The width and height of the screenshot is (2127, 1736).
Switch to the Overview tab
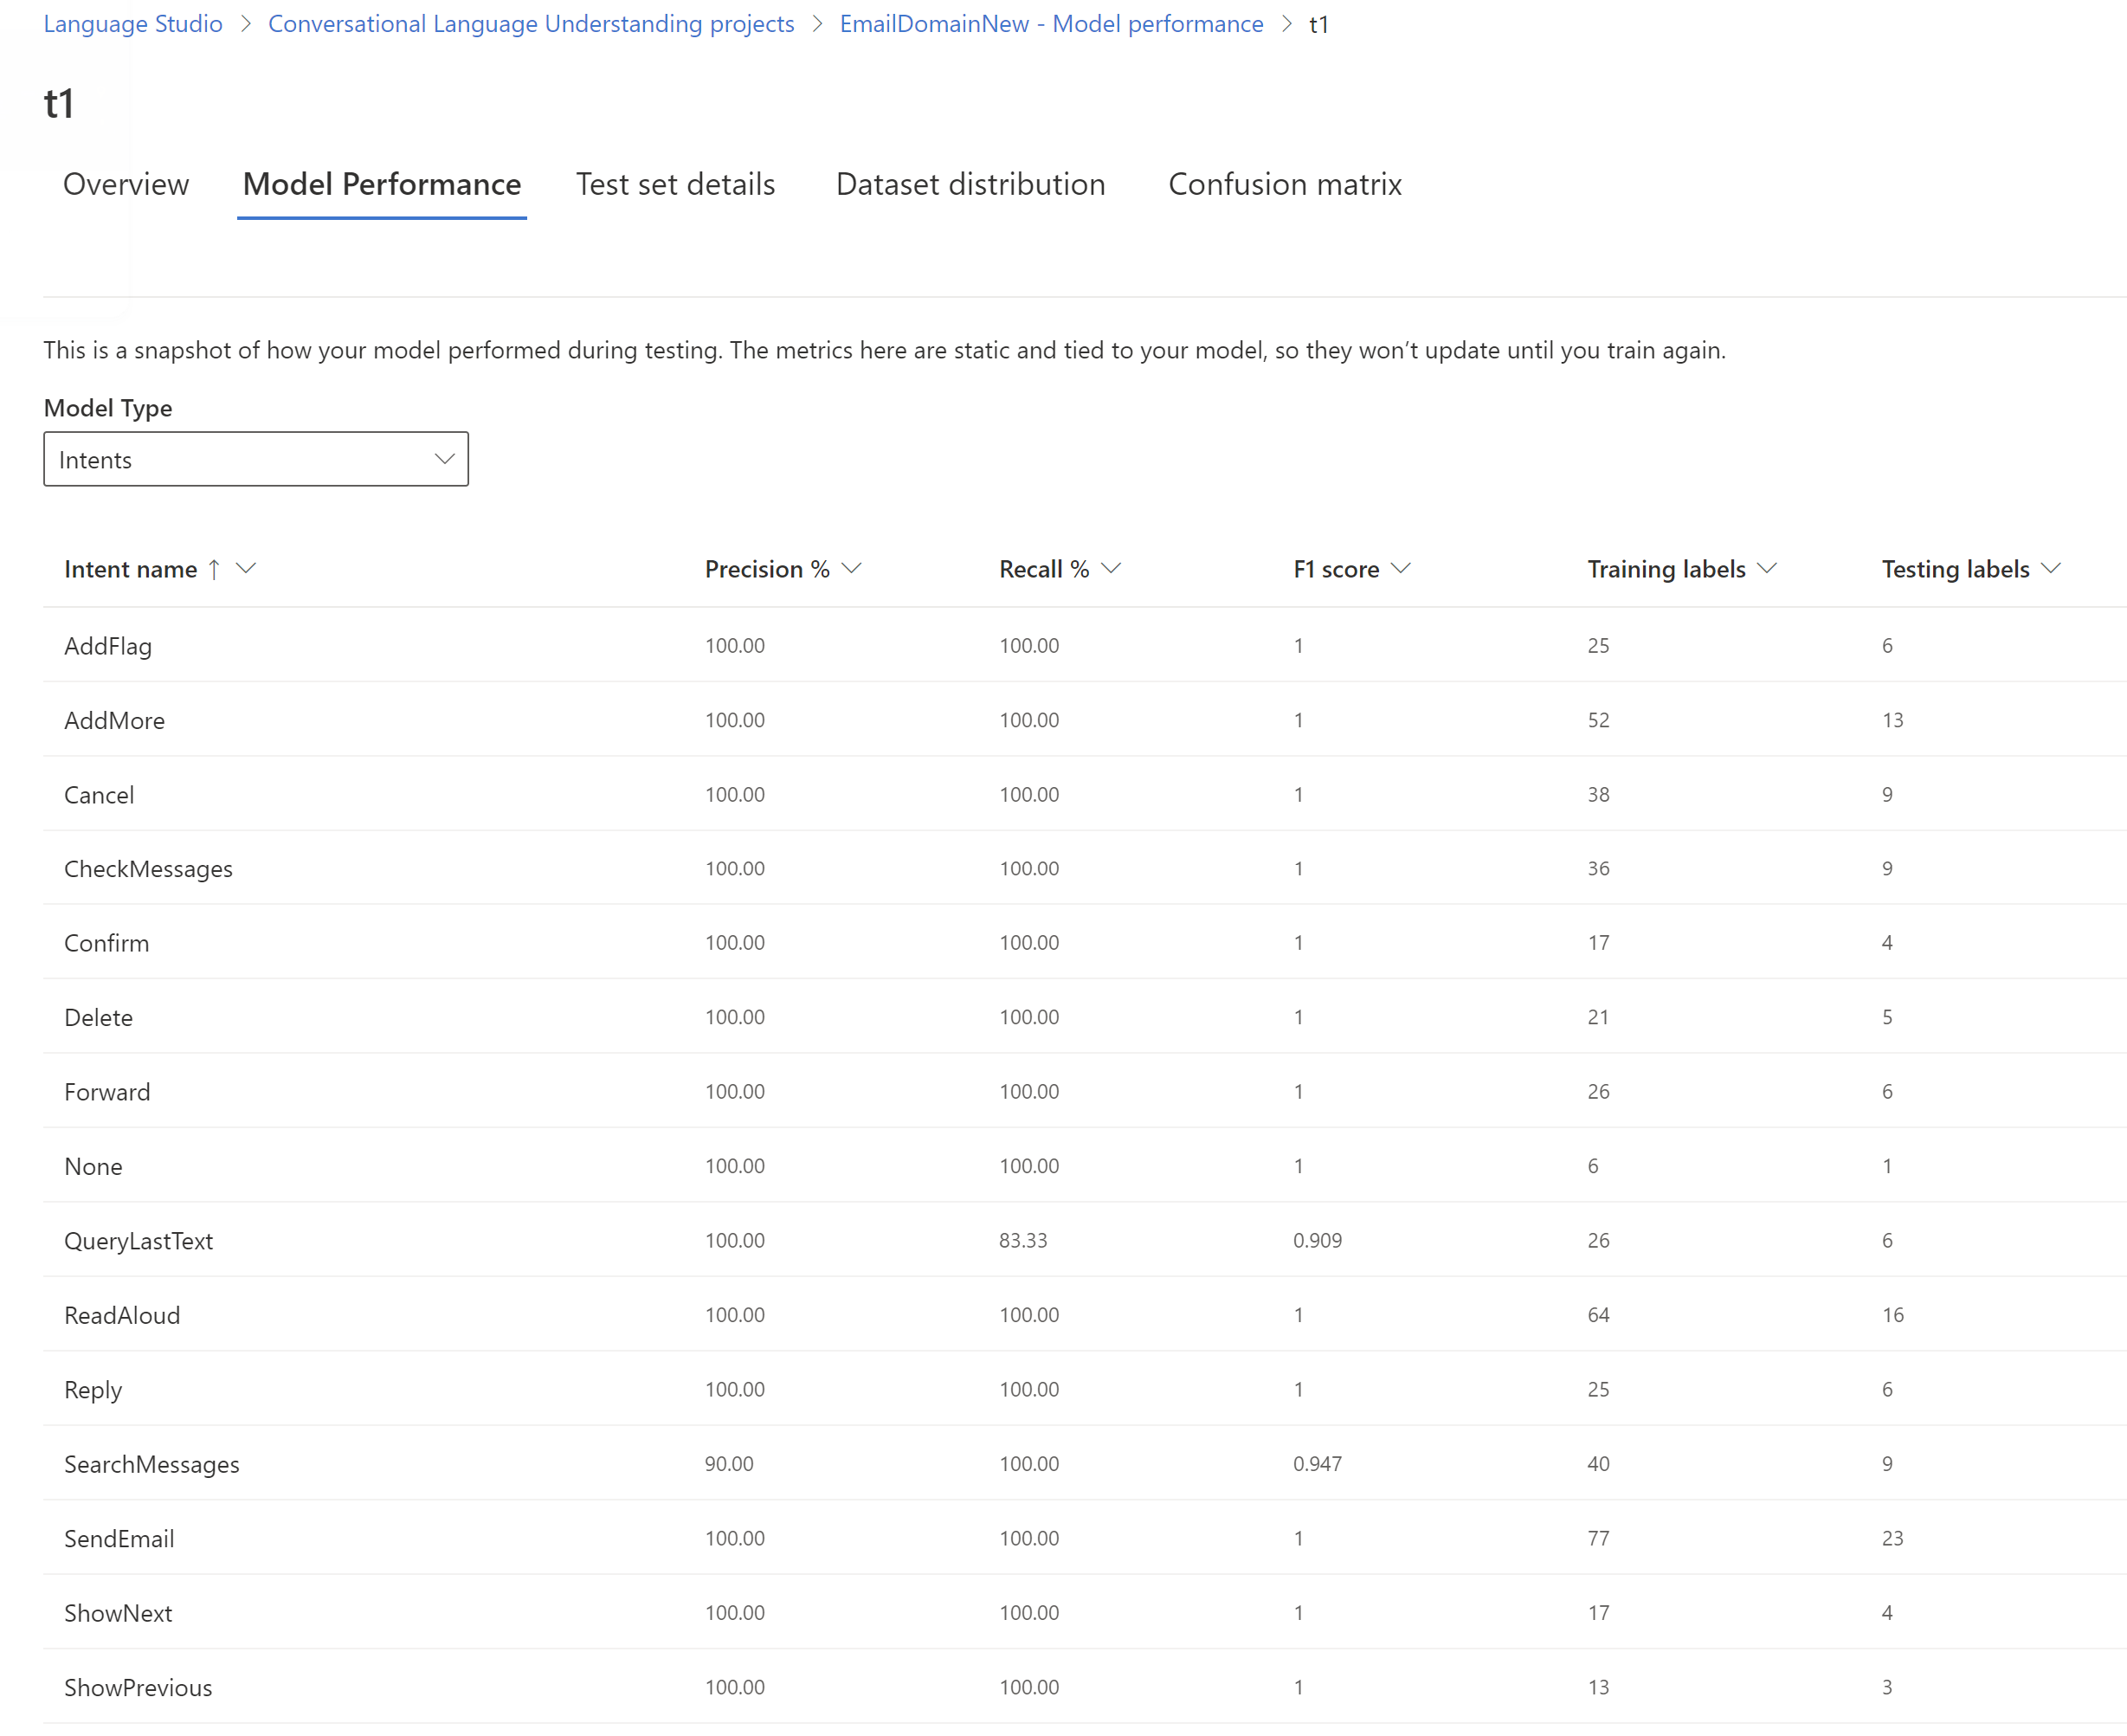point(126,184)
